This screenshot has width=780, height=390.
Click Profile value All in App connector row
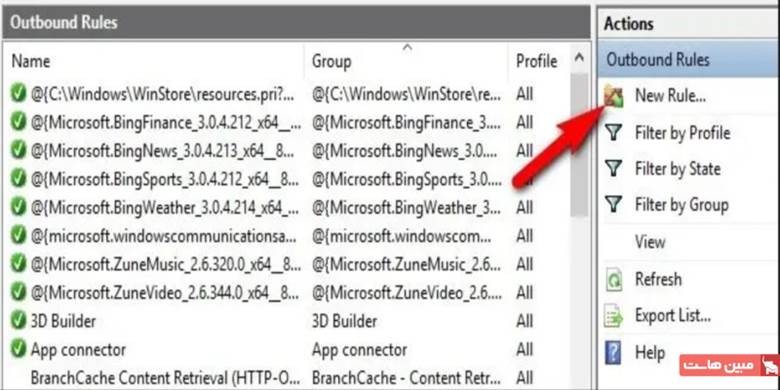[524, 350]
